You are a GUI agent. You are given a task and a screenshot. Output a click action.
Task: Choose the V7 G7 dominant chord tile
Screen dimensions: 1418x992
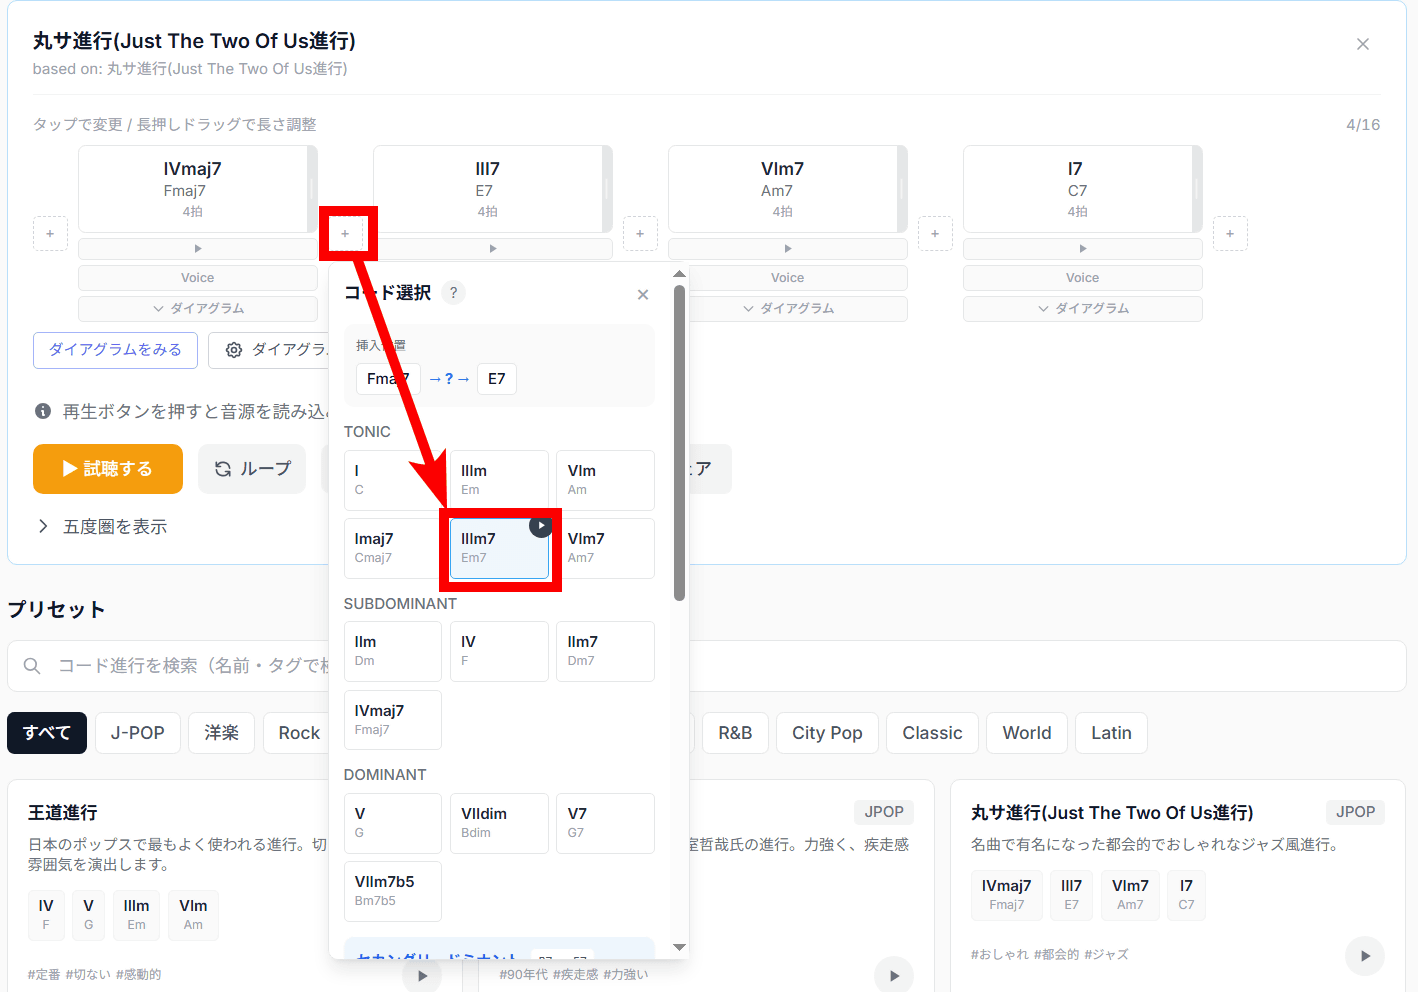604,823
